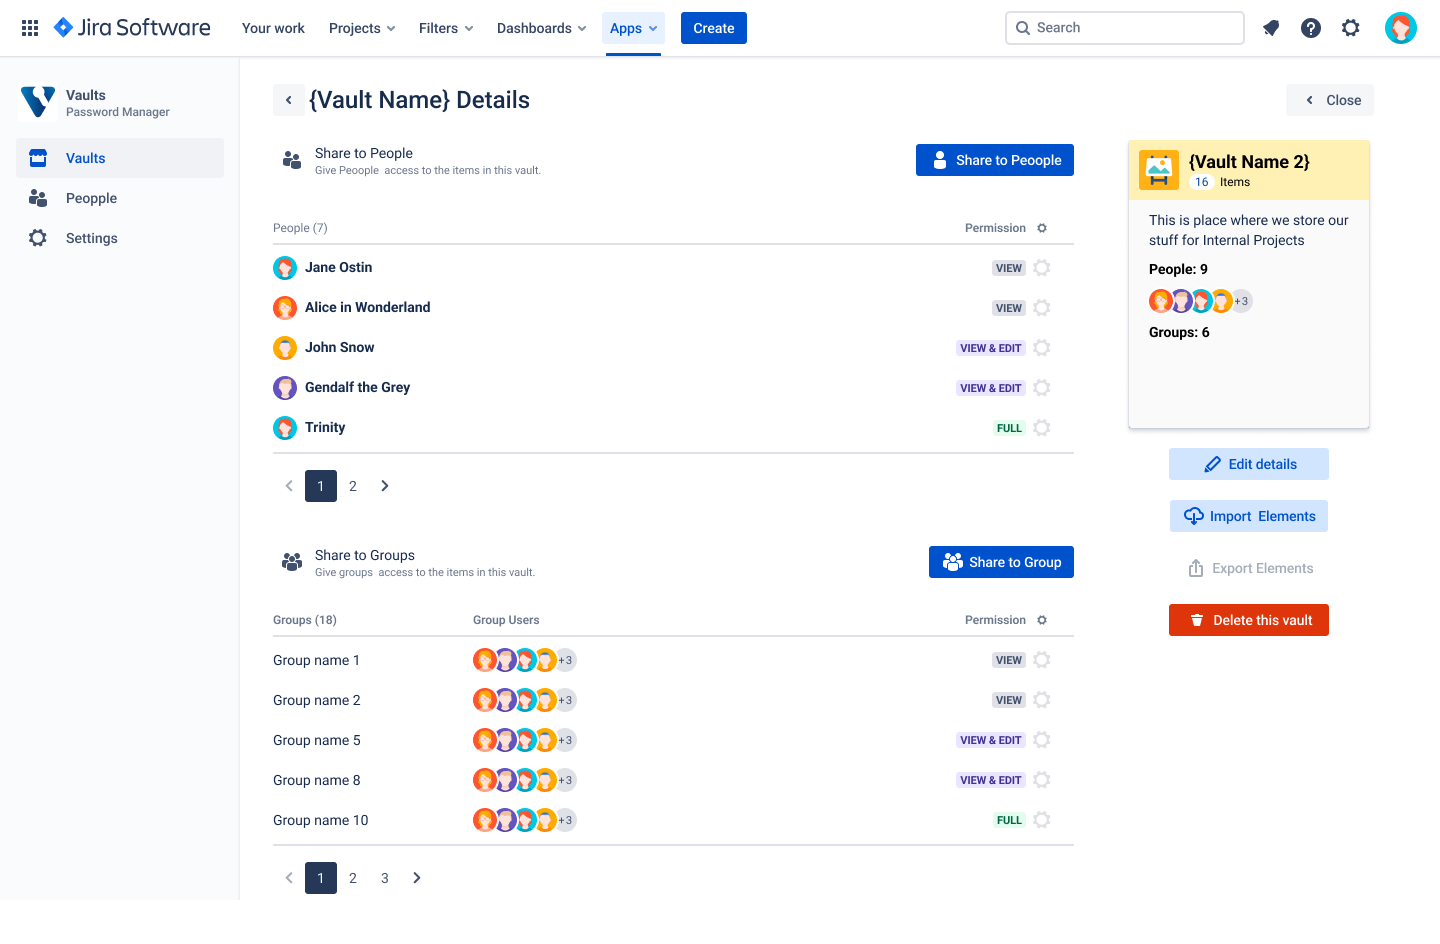Go to page 2 of People list
Image resolution: width=1440 pixels, height=944 pixels.
(x=353, y=486)
